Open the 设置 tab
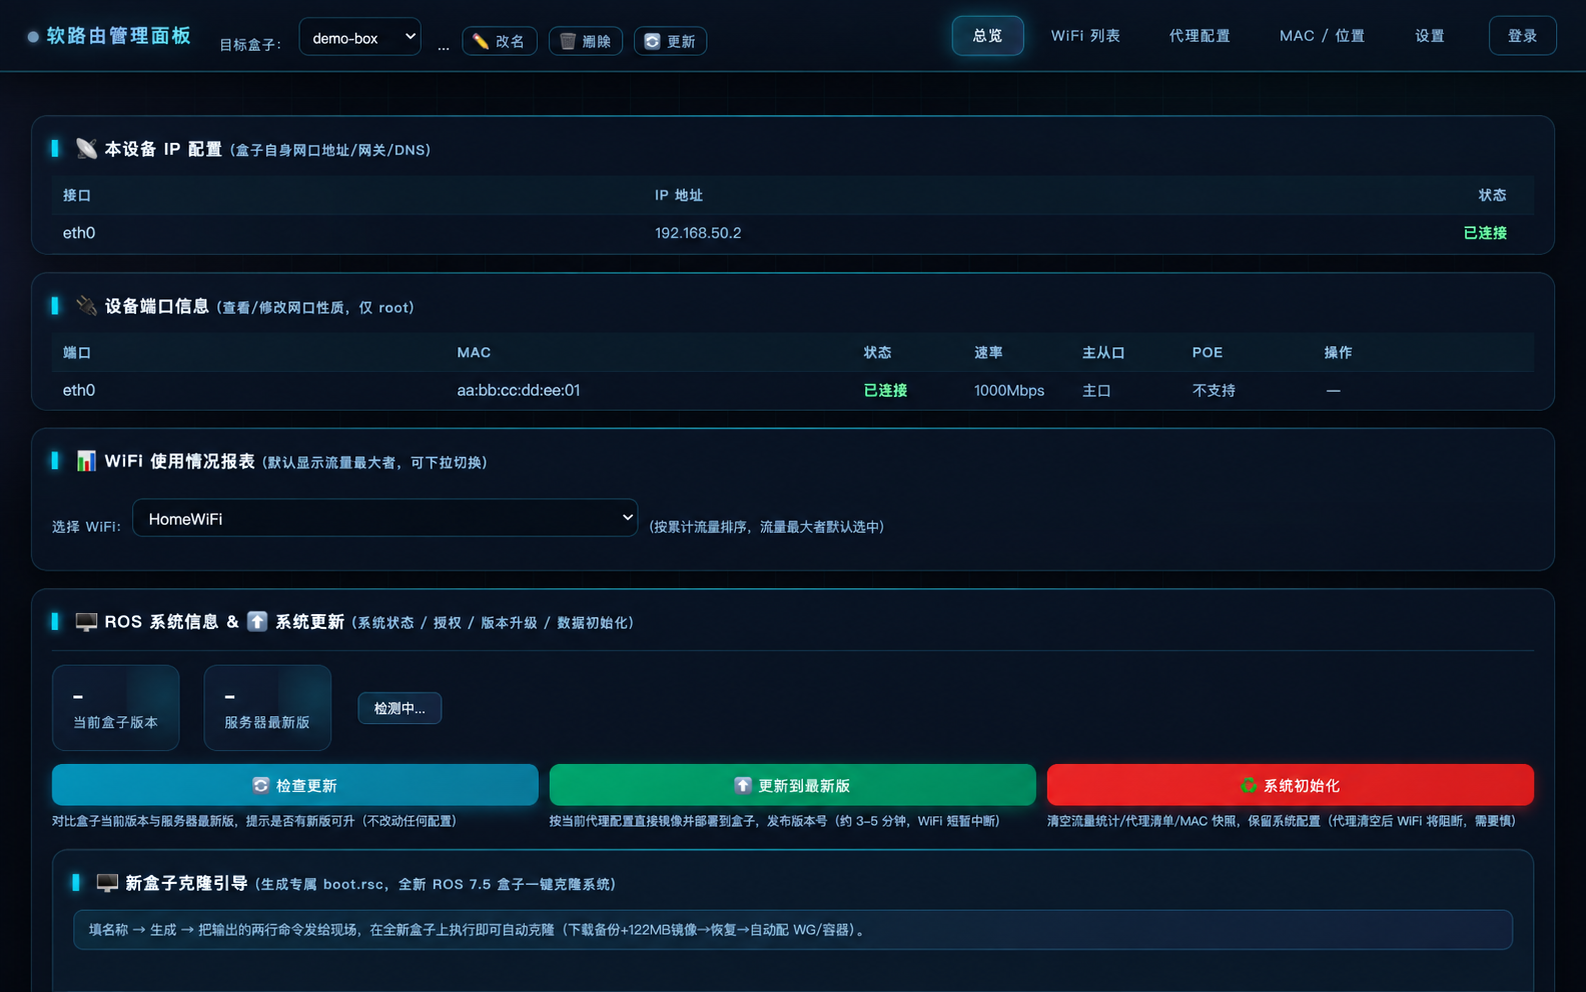This screenshot has height=992, width=1586. click(x=1430, y=36)
